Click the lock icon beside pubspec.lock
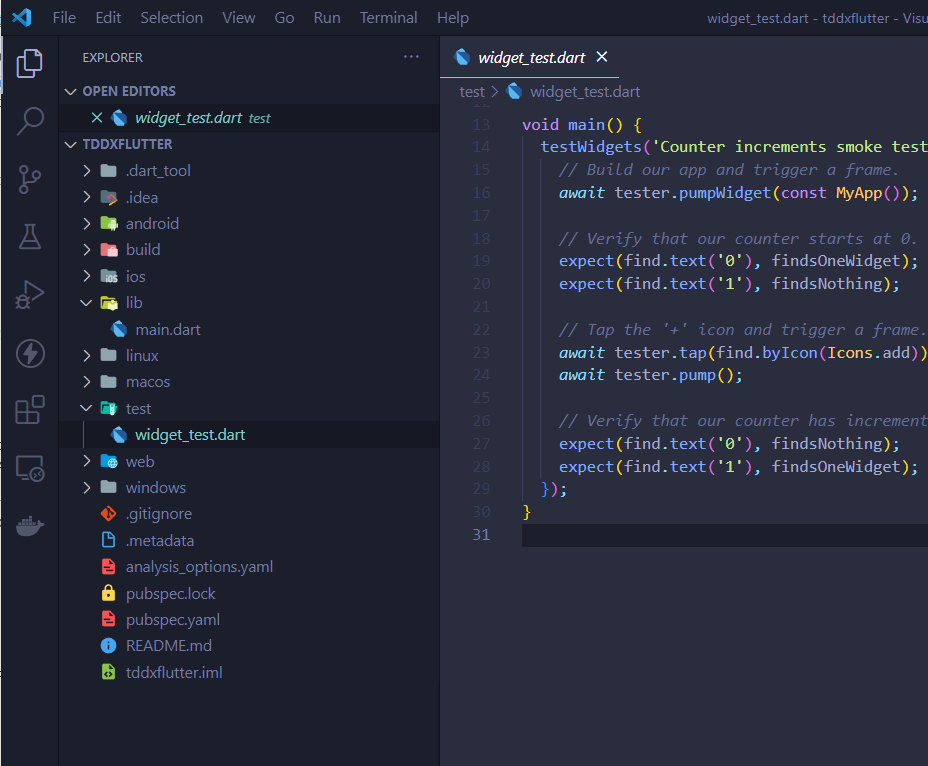This screenshot has height=766, width=928. 108,593
